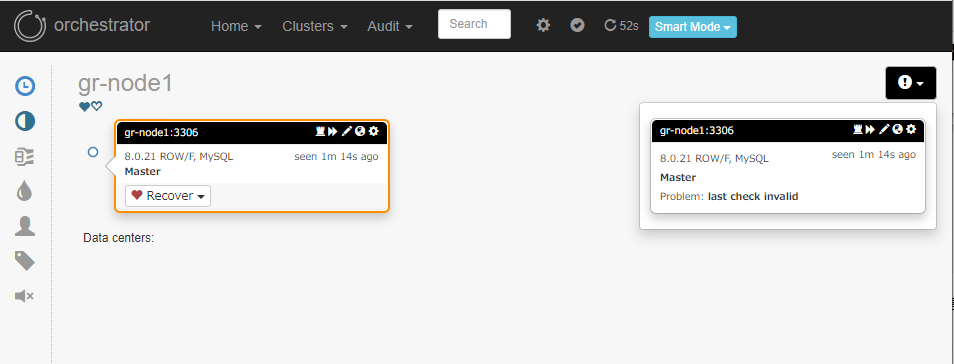Viewport: 954px width, 364px height.
Task: Click the checkmark circle icon in the navbar
Action: tap(577, 25)
